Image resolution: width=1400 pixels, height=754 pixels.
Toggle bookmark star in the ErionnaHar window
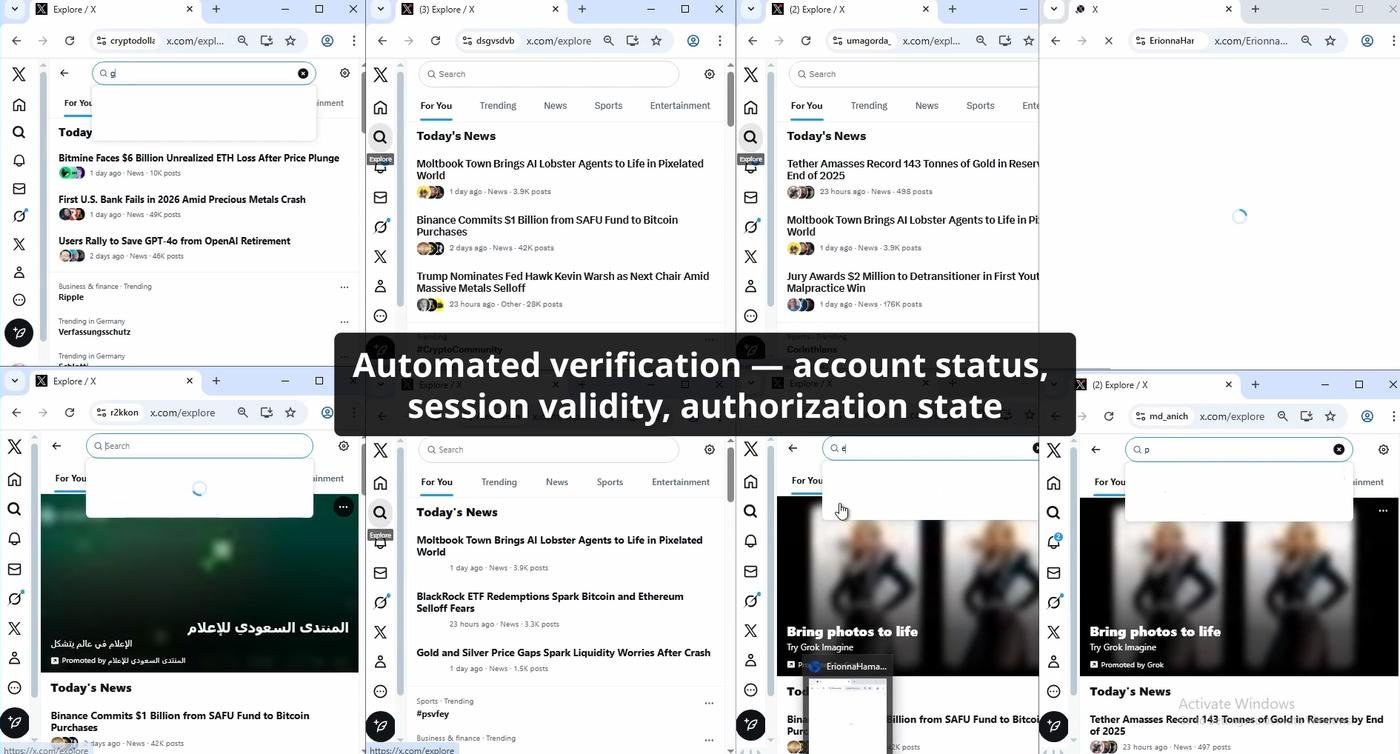pyautogui.click(x=1330, y=41)
